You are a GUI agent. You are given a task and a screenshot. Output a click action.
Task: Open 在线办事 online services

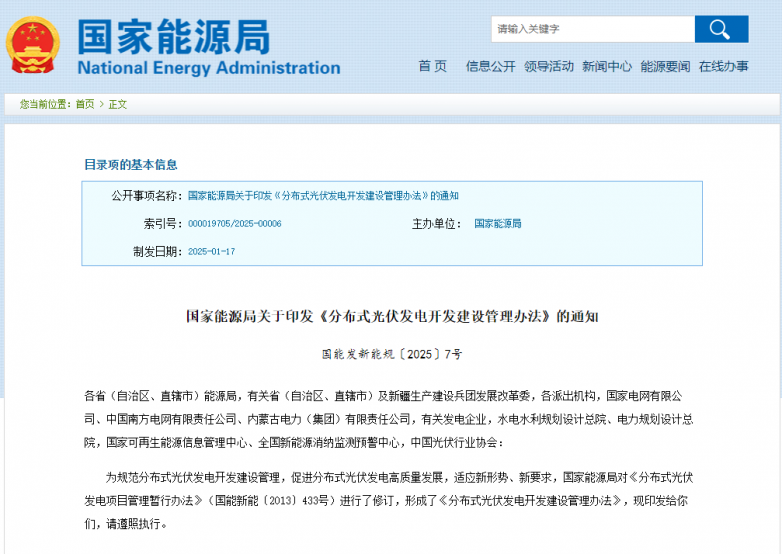point(723,67)
